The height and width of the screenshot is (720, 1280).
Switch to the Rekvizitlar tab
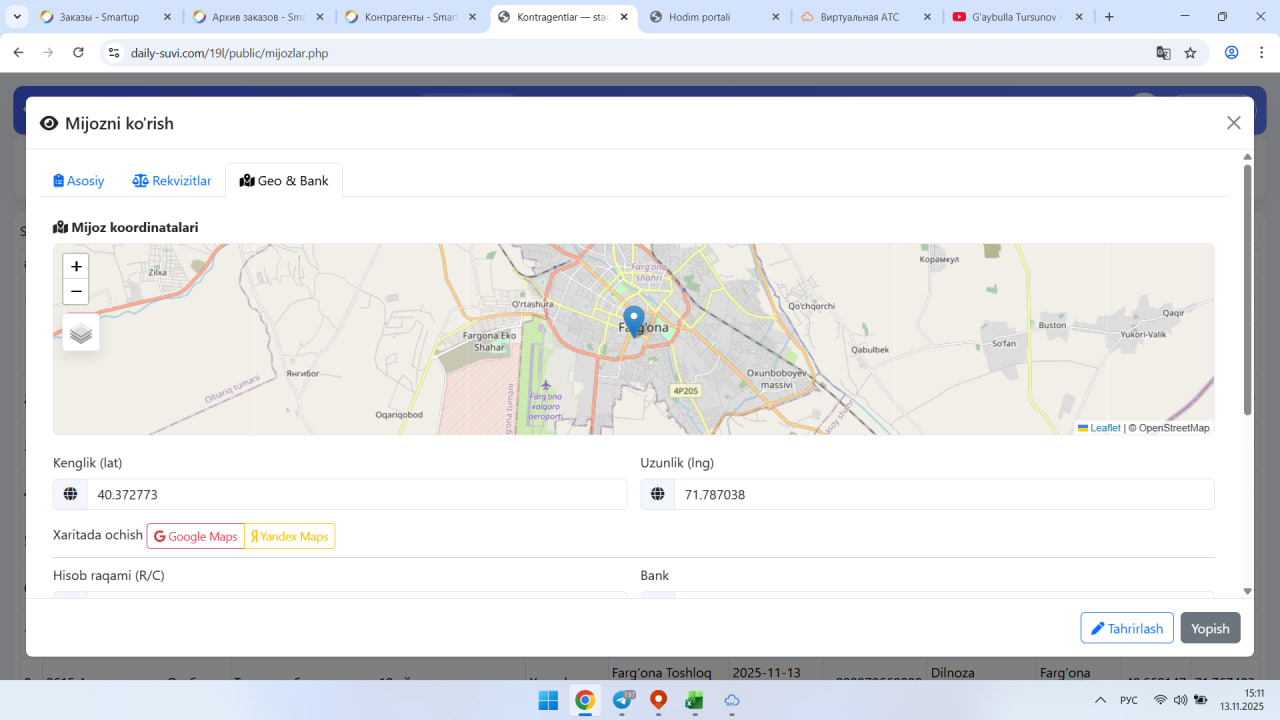click(172, 181)
